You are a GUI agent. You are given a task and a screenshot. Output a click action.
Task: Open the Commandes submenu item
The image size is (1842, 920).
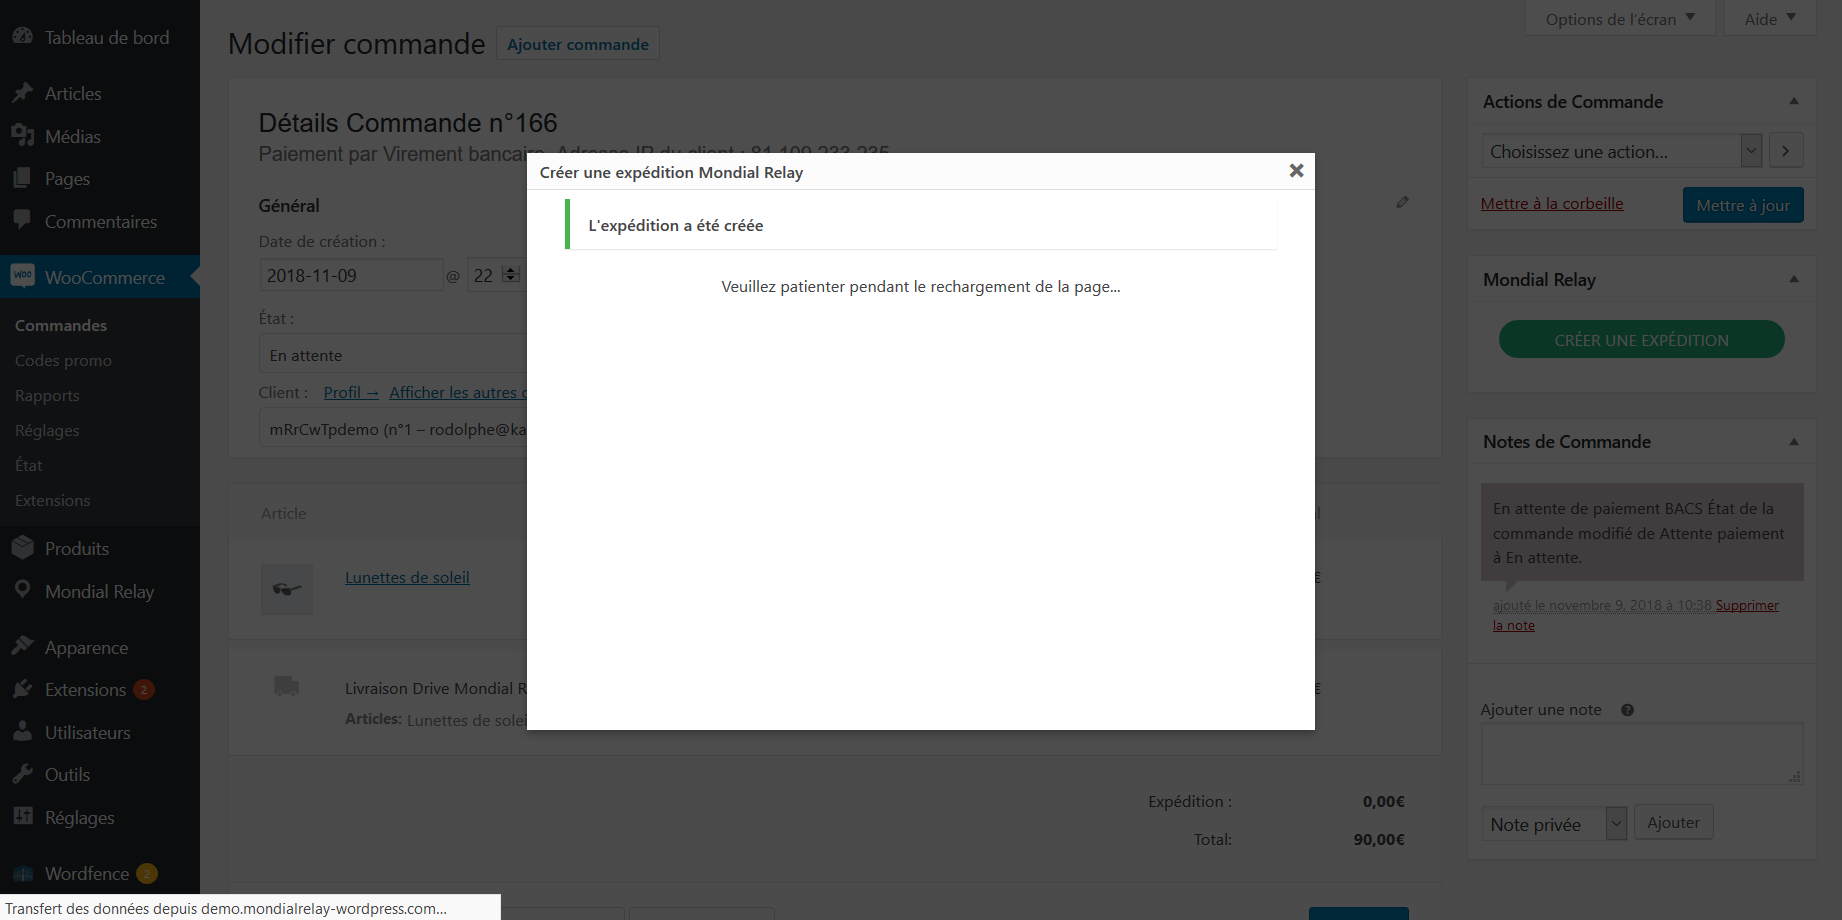[61, 325]
